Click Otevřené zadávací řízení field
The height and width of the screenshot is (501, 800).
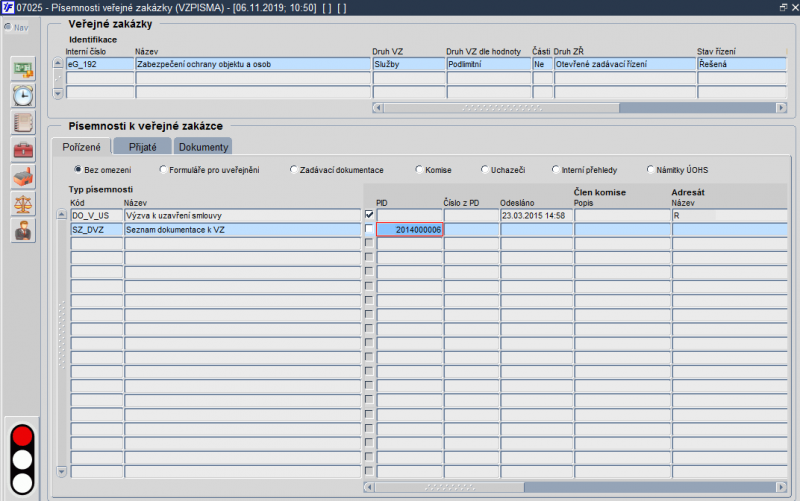tap(625, 64)
